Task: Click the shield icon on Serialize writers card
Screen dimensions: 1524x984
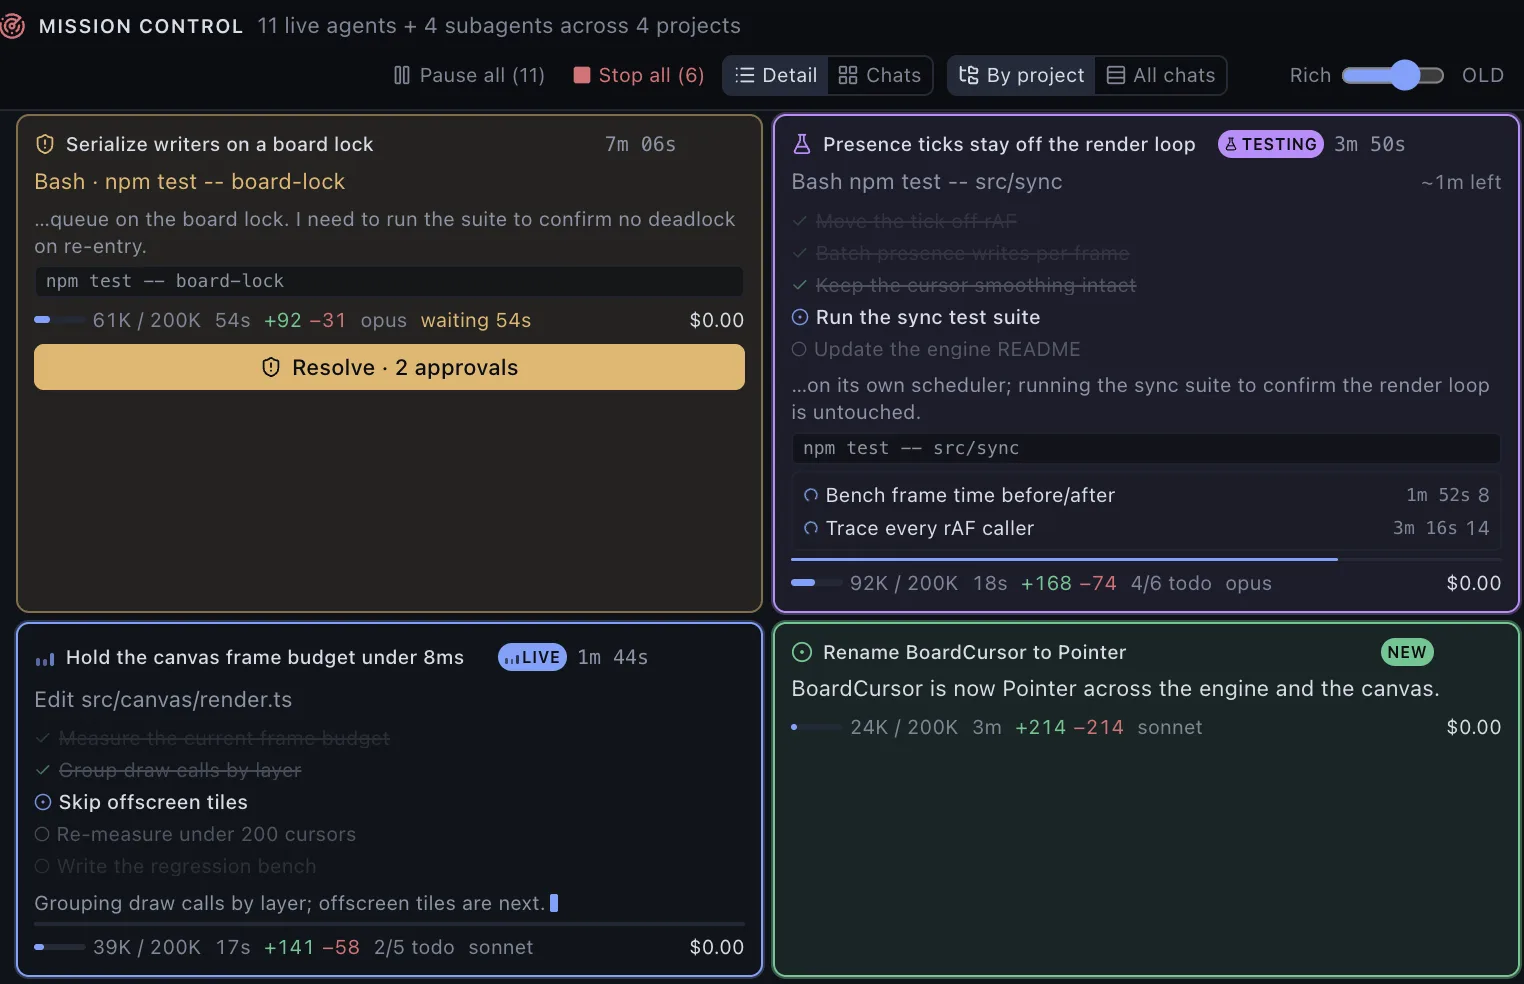Action: (45, 144)
